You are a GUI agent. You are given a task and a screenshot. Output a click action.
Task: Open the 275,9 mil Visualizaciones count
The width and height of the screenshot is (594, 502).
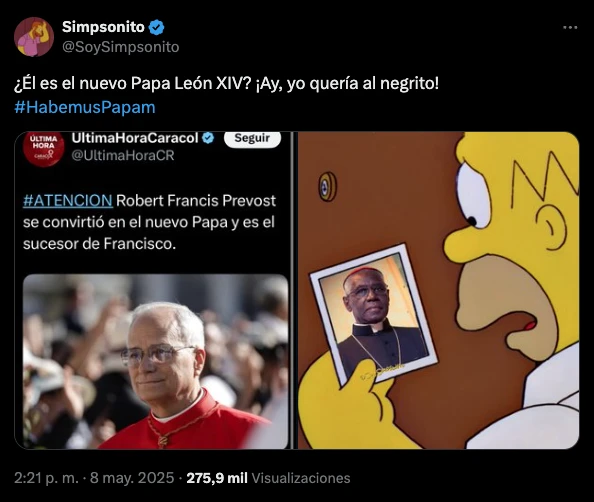coord(268,478)
